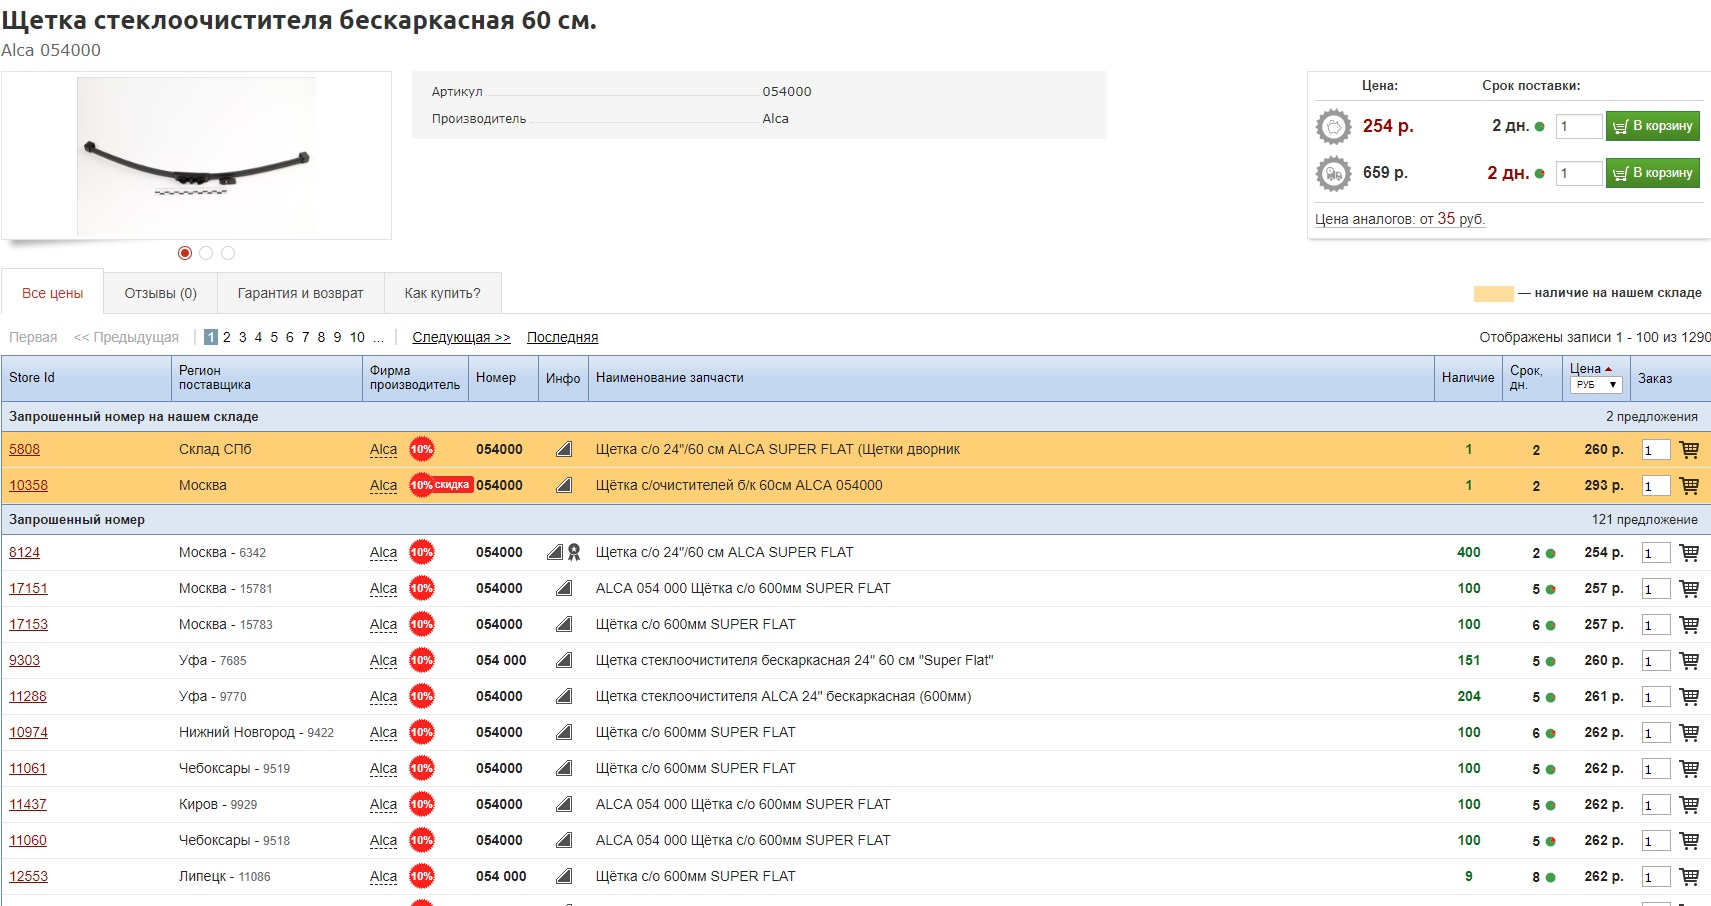The image size is (1711, 906).
Task: Sort by Цена column header
Action: (x=1586, y=369)
